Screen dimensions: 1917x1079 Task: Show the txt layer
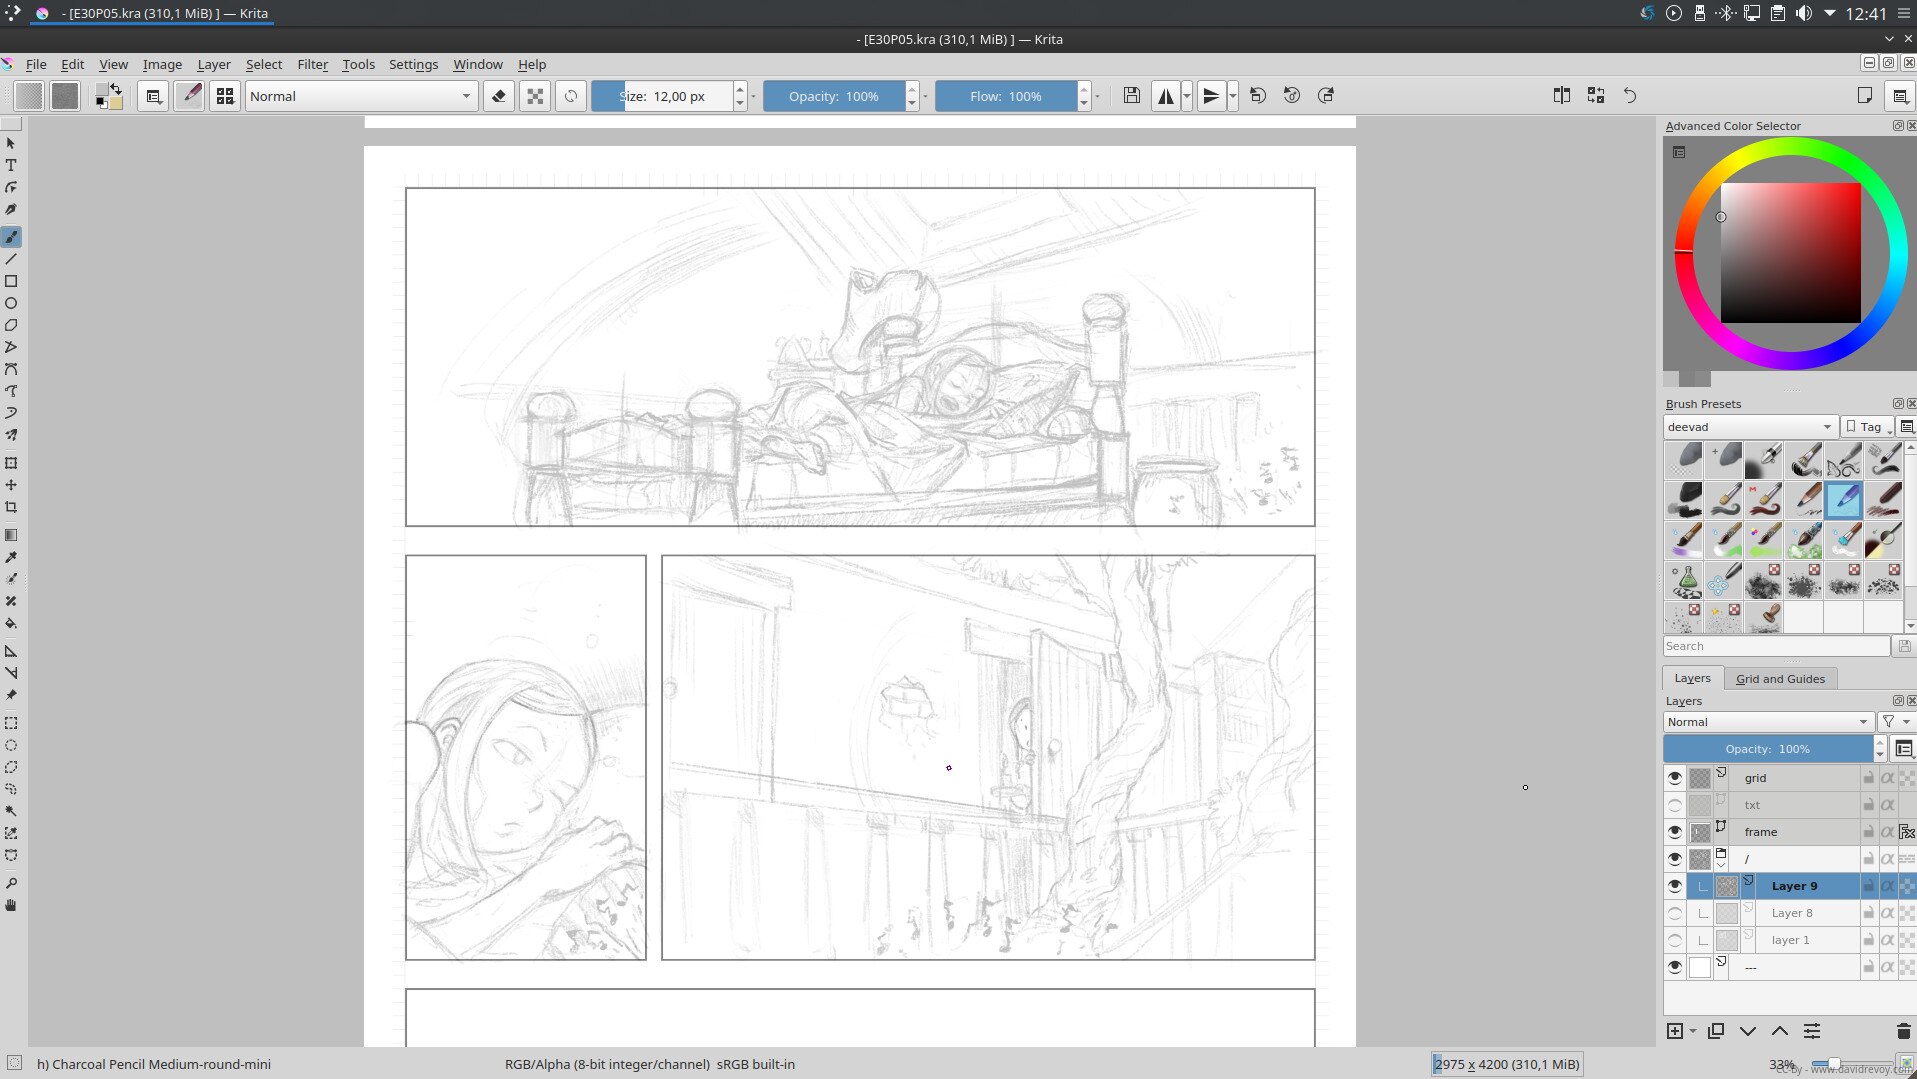(x=1675, y=804)
